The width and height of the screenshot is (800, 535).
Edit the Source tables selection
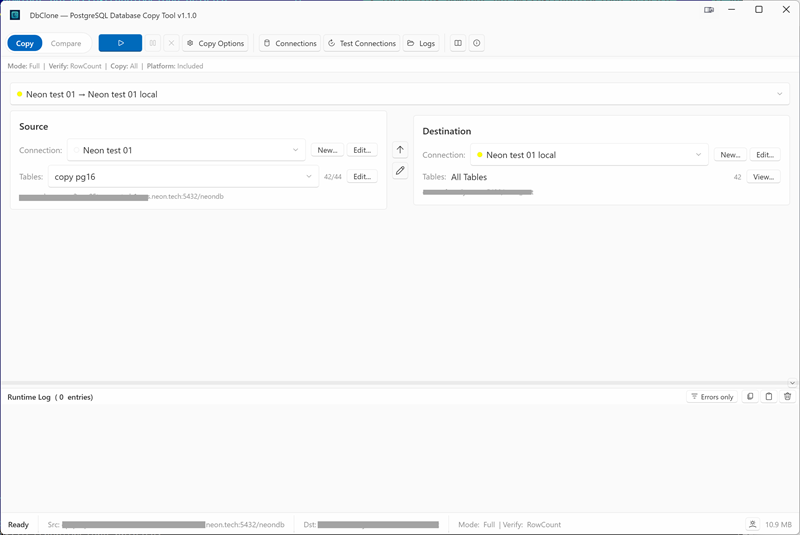(x=362, y=176)
